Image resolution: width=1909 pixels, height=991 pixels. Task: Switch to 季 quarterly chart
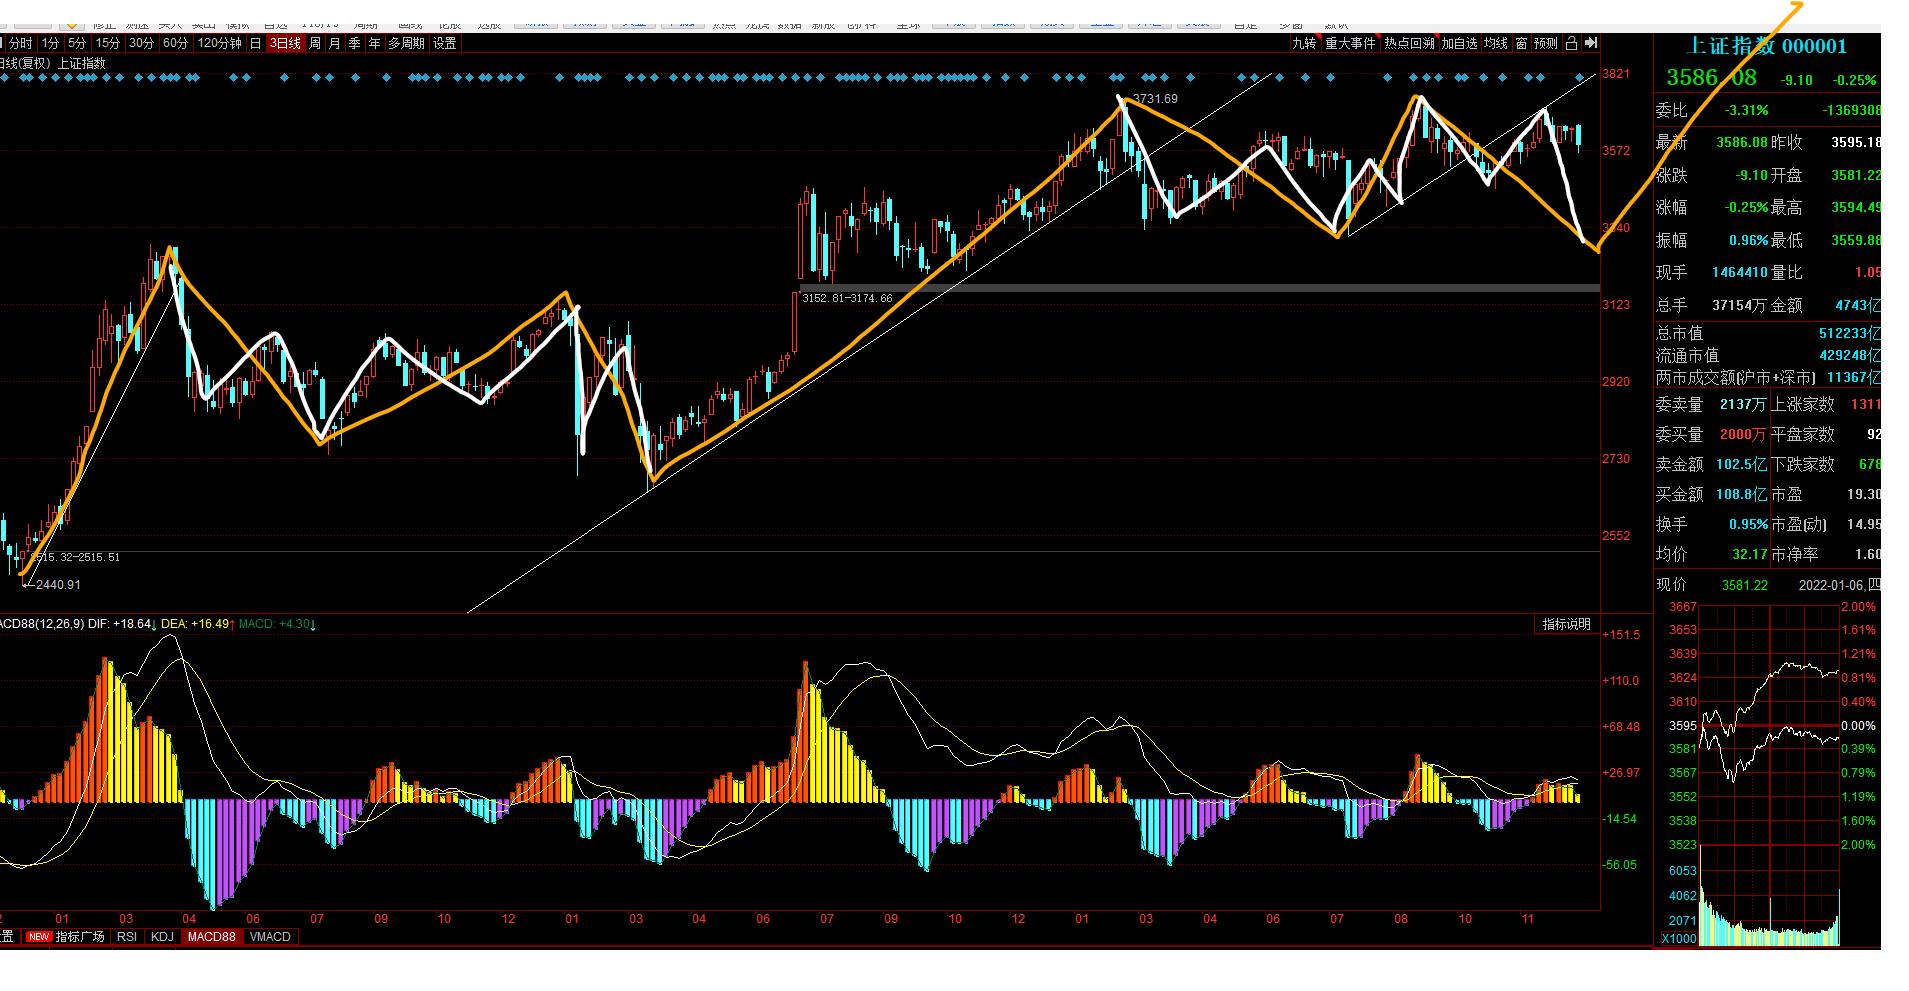(355, 43)
